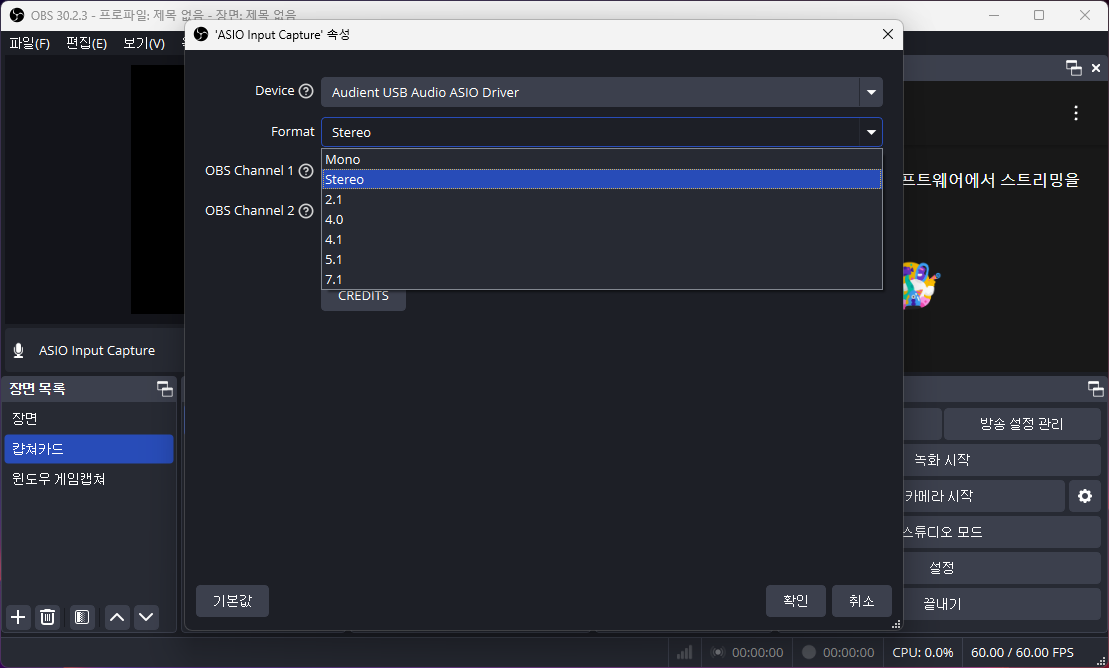Choose 7.1 format option

tap(602, 279)
